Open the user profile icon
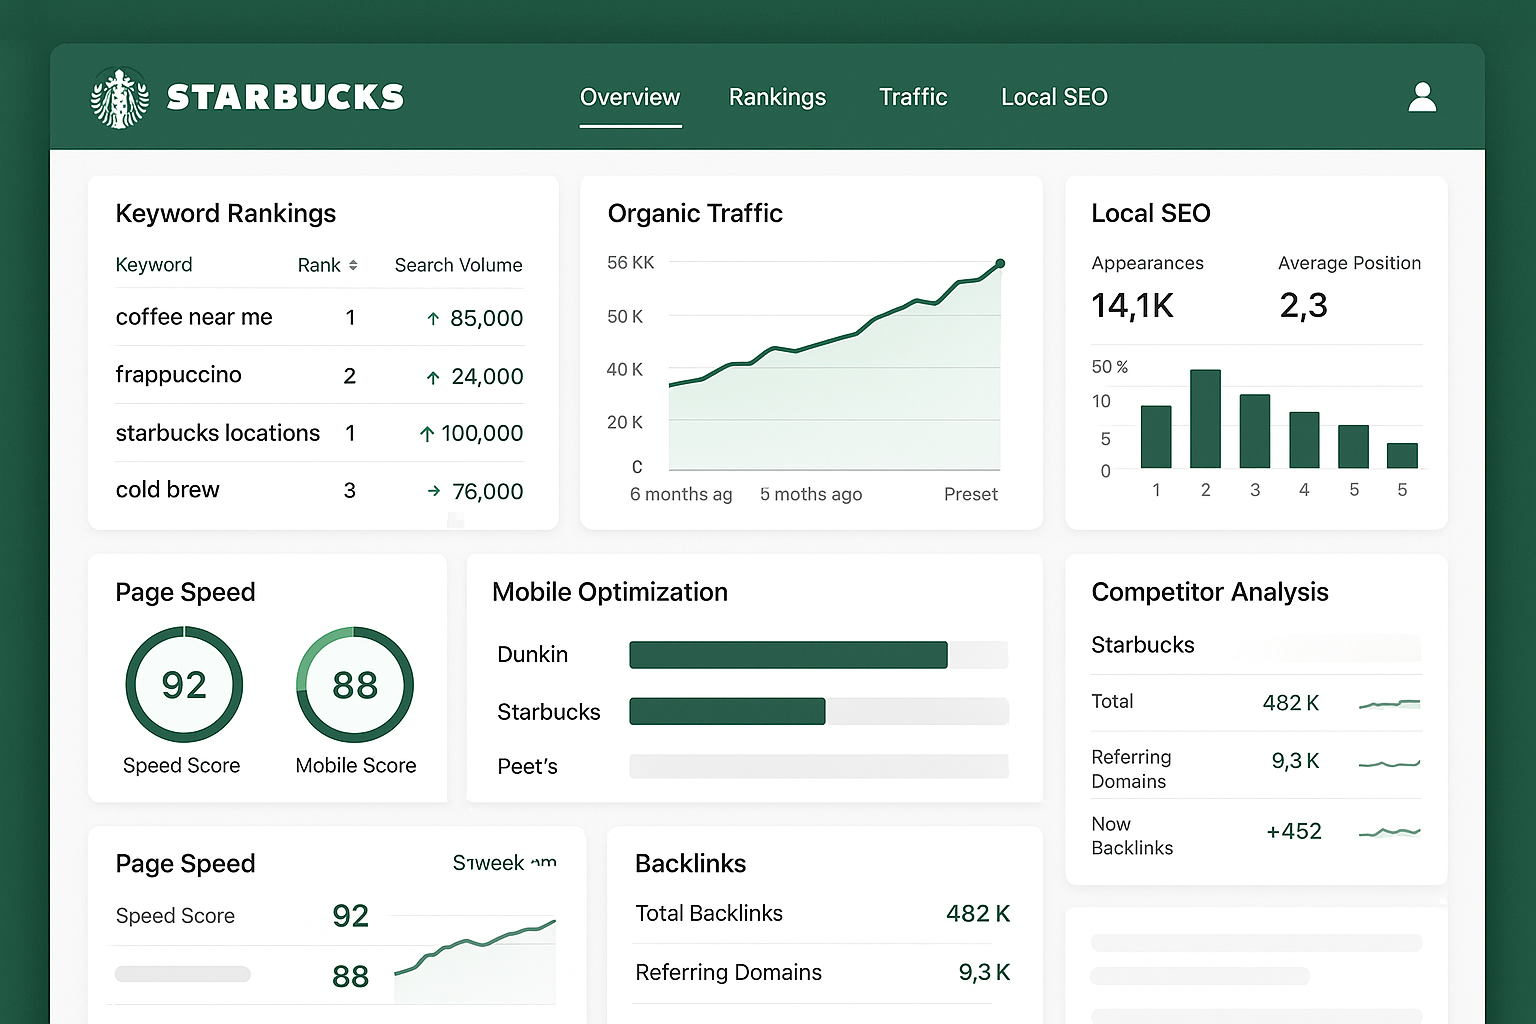This screenshot has width=1536, height=1024. [1422, 97]
